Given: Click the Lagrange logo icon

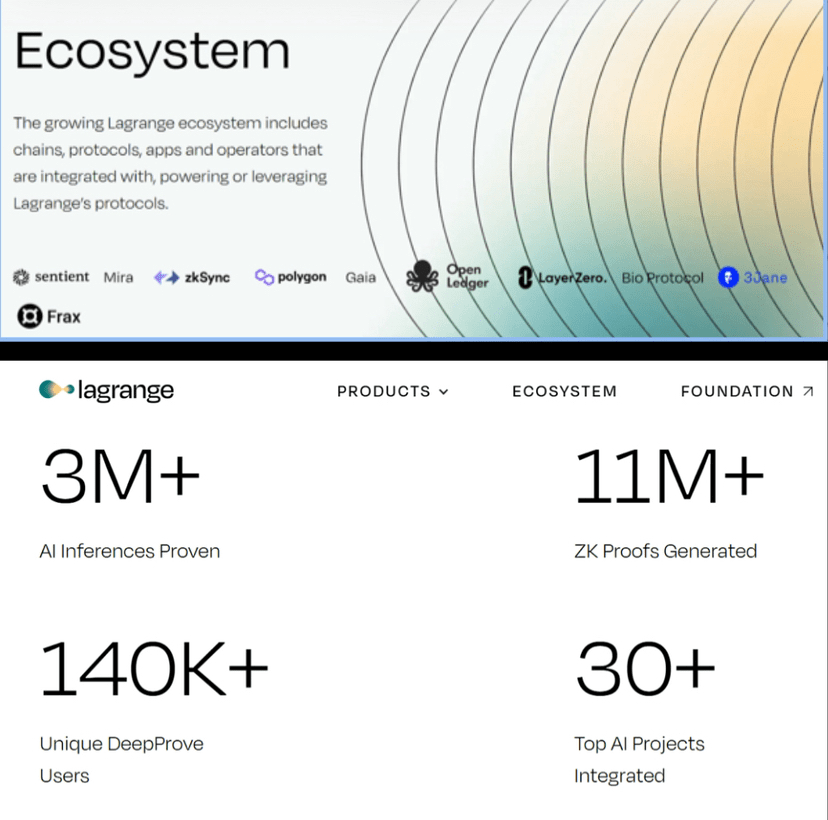Looking at the screenshot, I should (57, 390).
